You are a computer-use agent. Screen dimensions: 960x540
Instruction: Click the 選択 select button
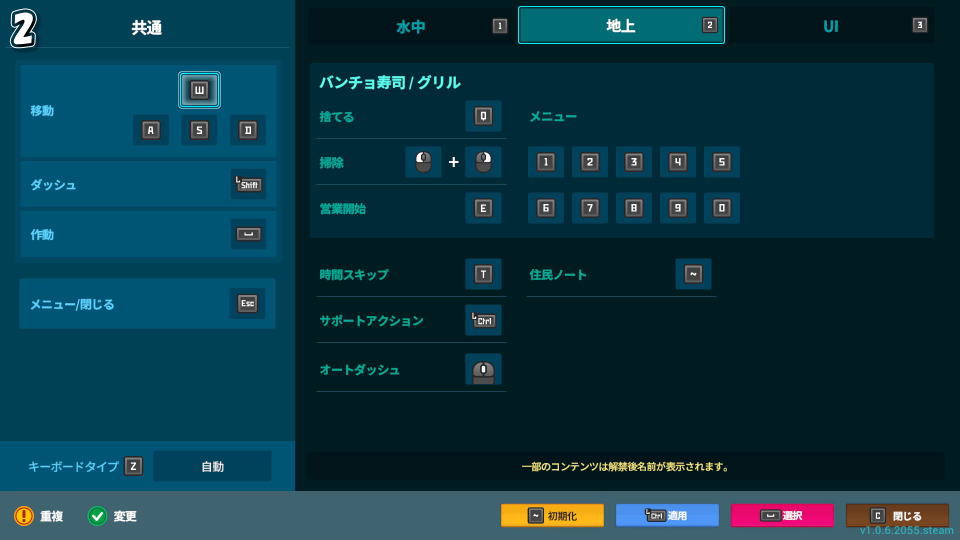click(782, 516)
